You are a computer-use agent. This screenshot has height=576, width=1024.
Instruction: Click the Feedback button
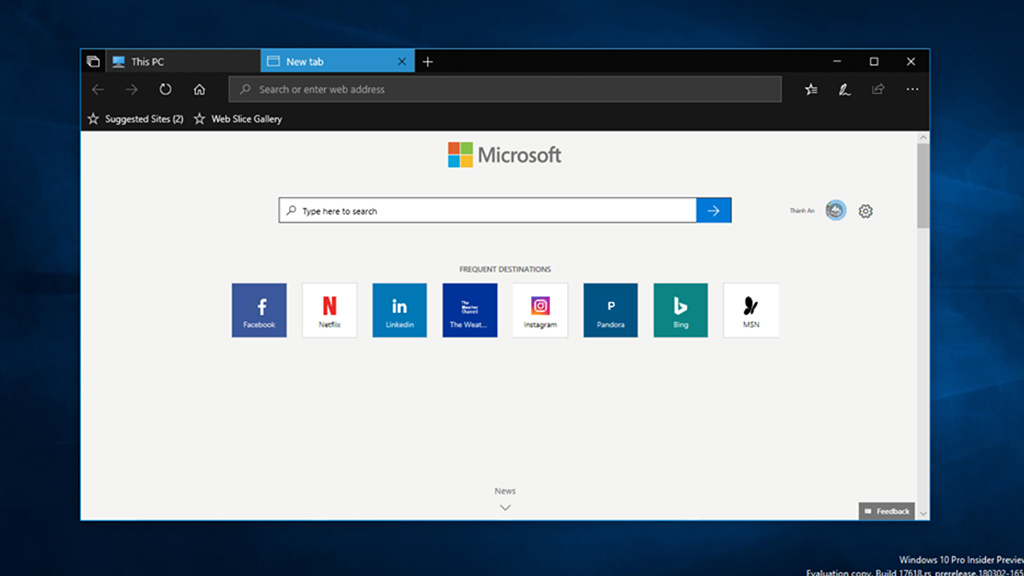pyautogui.click(x=886, y=511)
